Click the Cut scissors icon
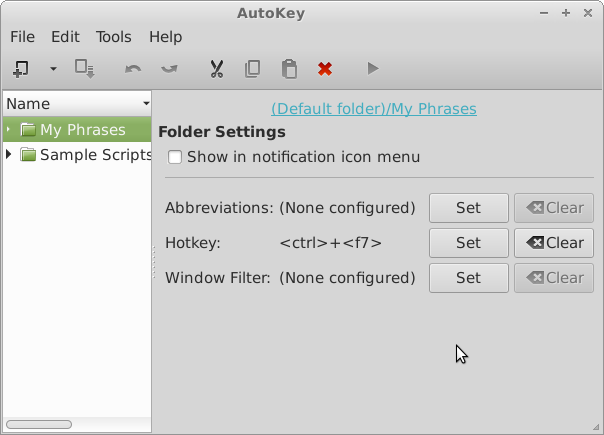604x435 pixels. click(x=217, y=69)
